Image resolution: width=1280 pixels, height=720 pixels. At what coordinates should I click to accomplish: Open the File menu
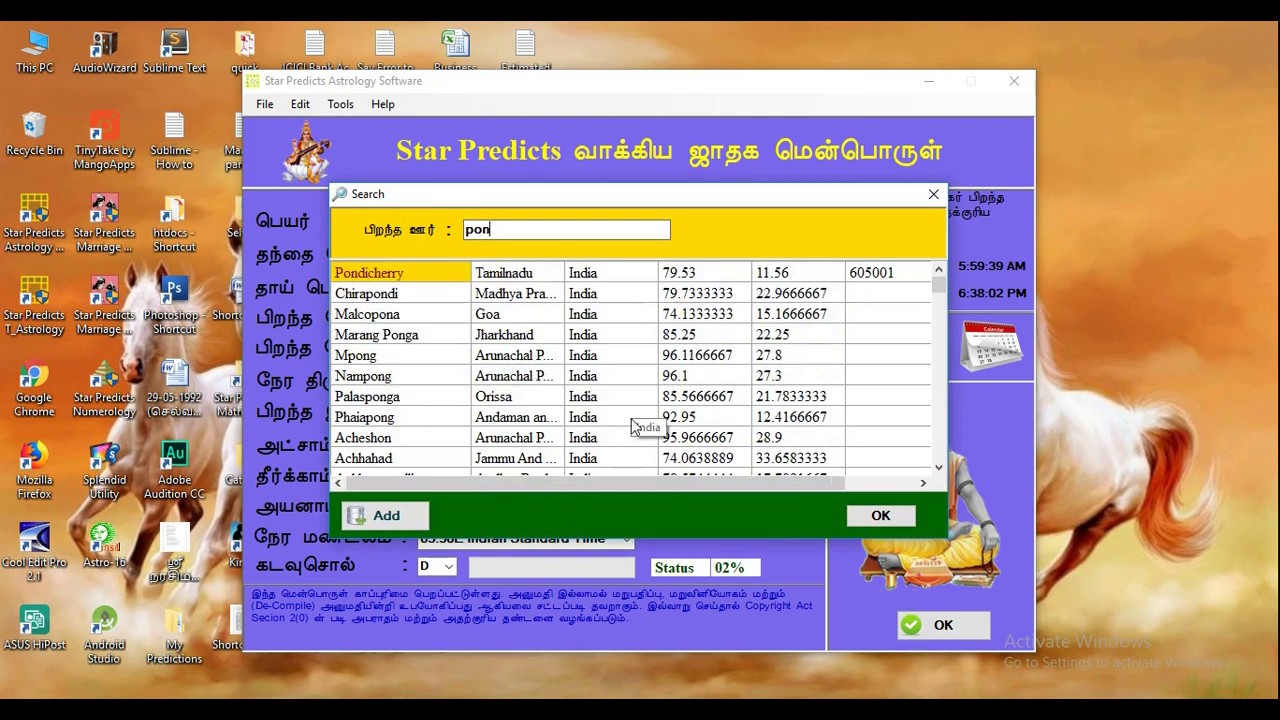tap(265, 104)
